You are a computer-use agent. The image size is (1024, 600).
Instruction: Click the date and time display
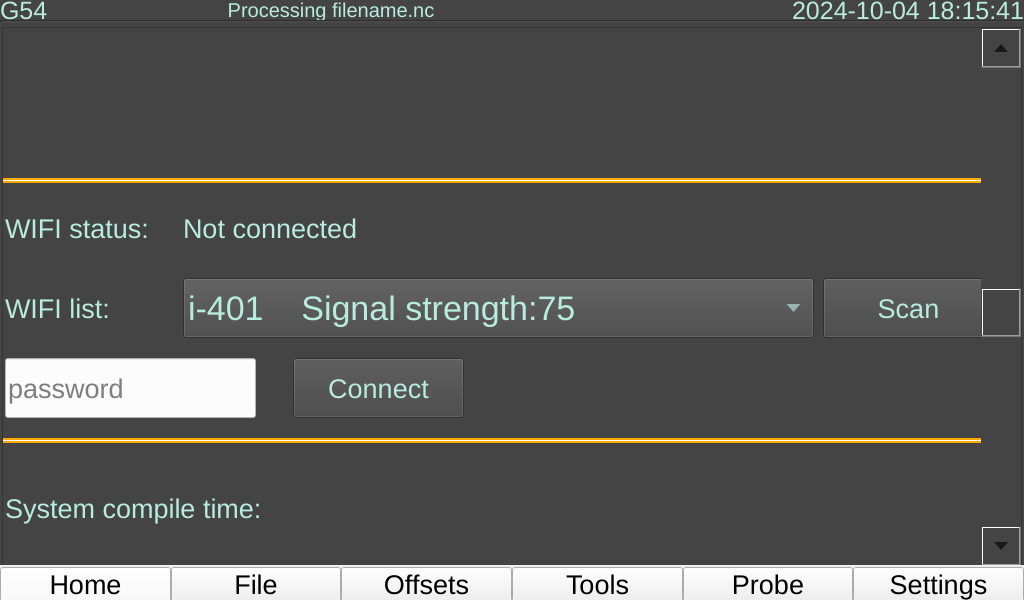(x=907, y=11)
